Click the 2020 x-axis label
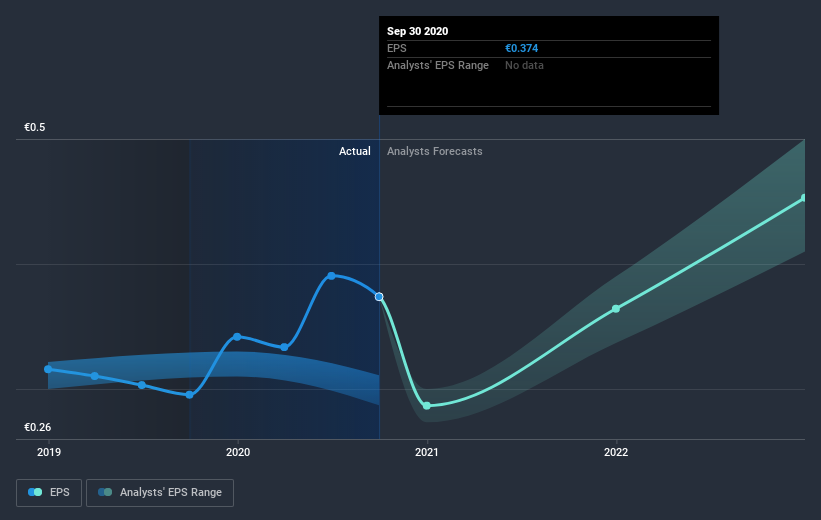The height and width of the screenshot is (520, 821). (238, 452)
